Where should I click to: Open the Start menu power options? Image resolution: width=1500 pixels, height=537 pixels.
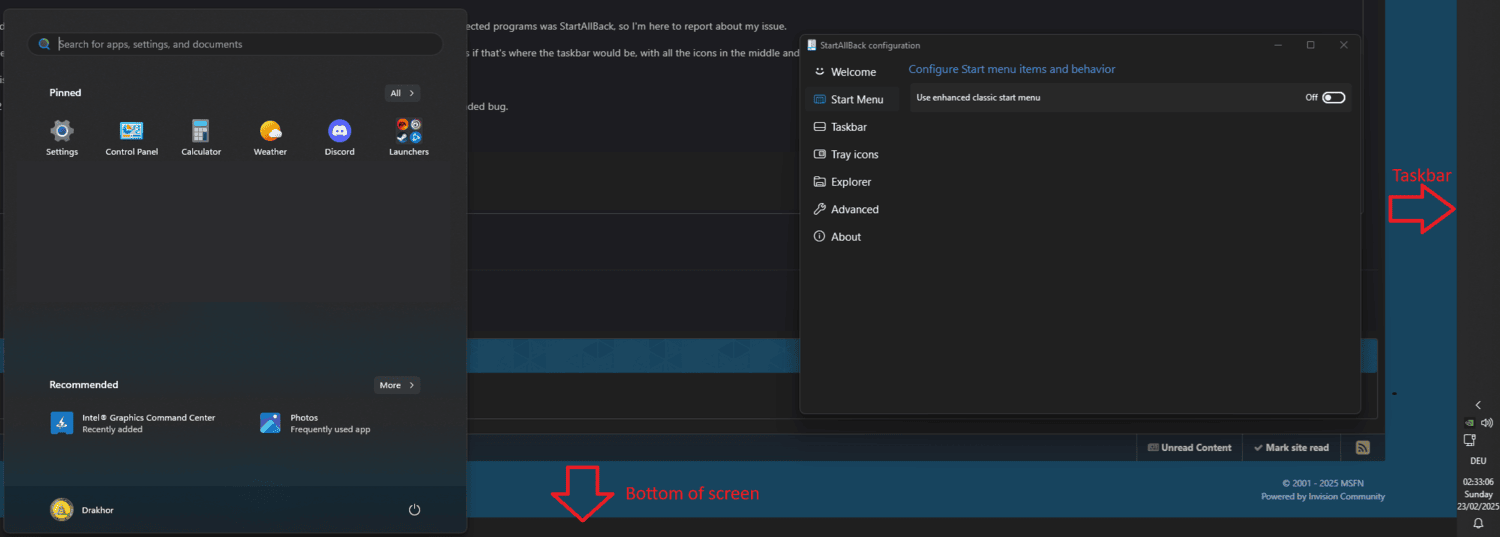click(415, 510)
